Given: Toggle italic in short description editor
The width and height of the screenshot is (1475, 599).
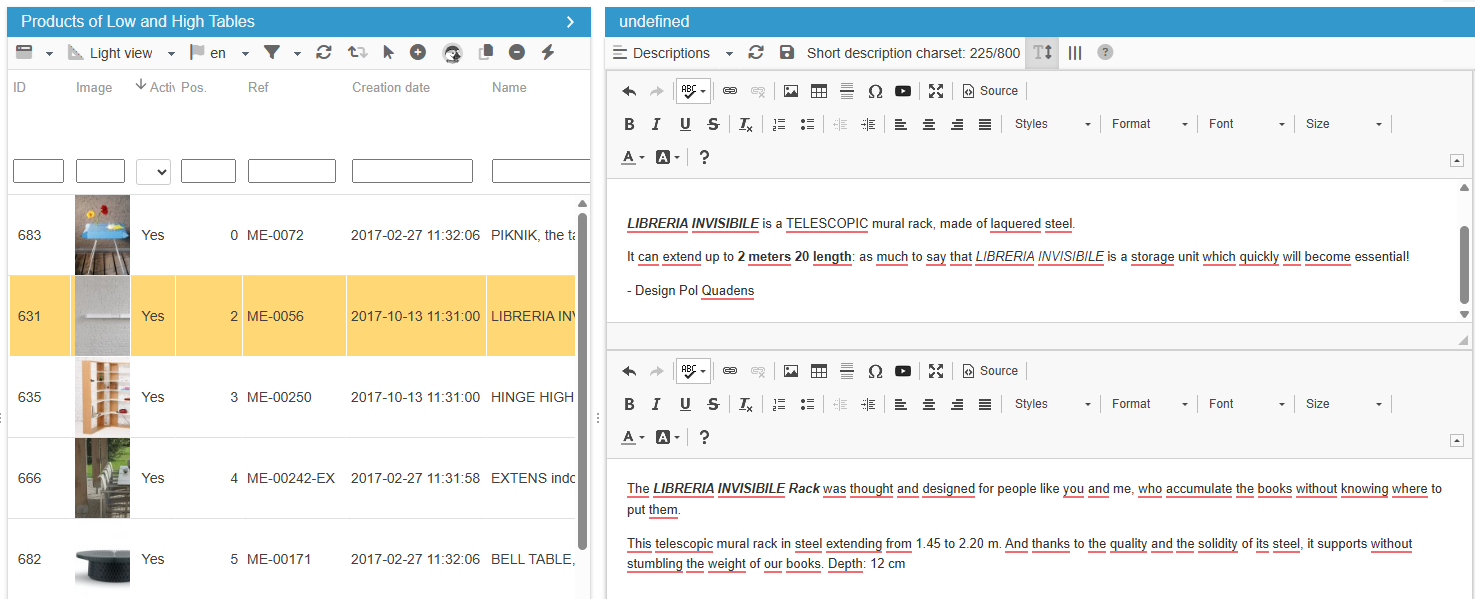Looking at the screenshot, I should tap(657, 125).
